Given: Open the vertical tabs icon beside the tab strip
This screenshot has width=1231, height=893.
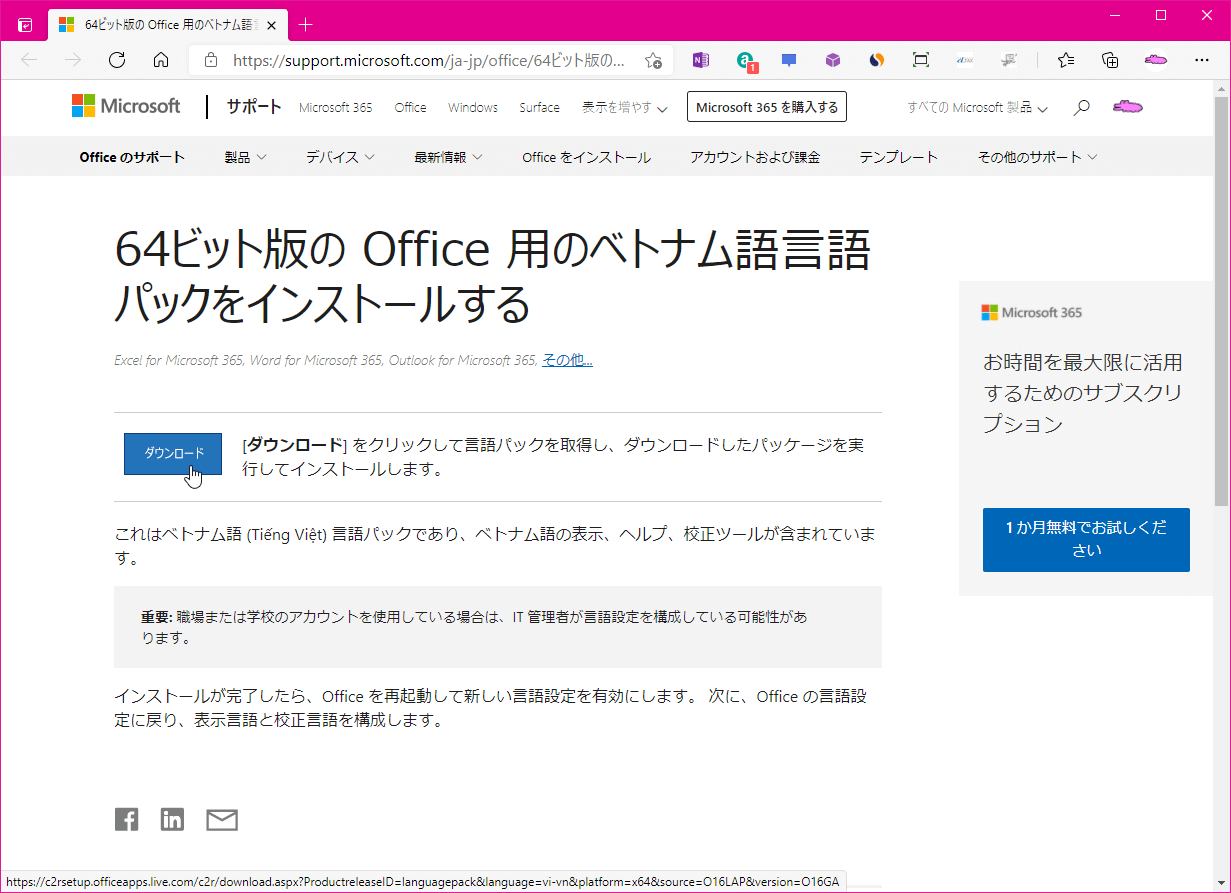Looking at the screenshot, I should click(25, 24).
